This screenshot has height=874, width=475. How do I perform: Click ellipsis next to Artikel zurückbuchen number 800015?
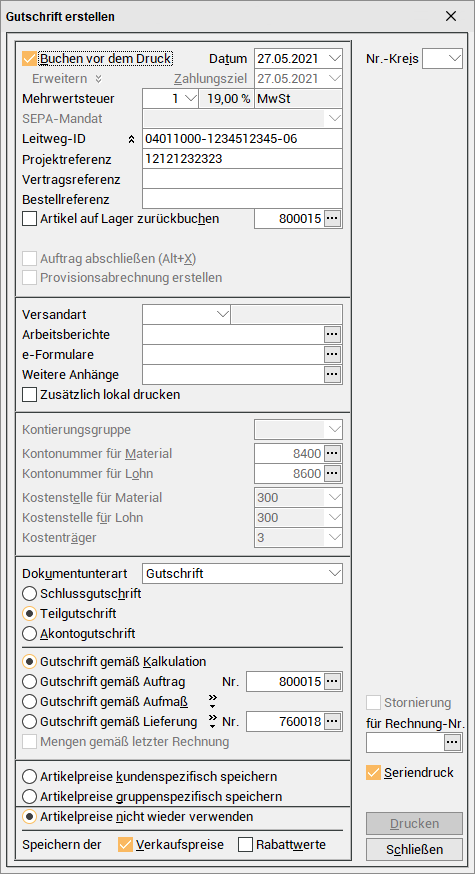click(x=332, y=218)
